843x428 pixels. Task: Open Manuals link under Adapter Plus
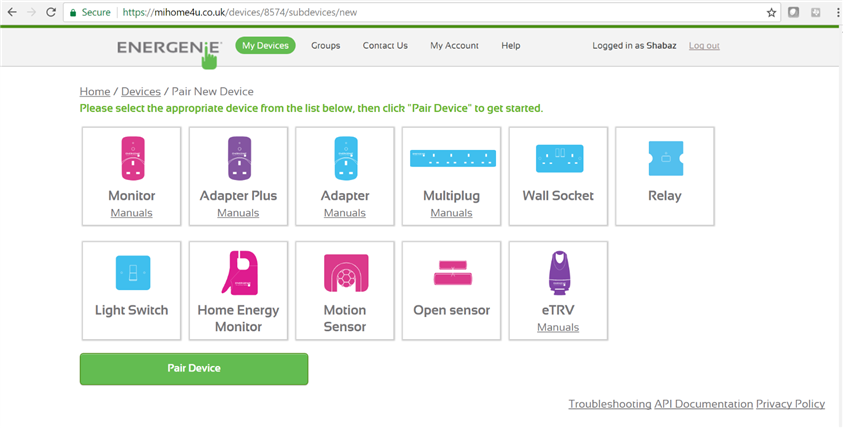coord(238,213)
